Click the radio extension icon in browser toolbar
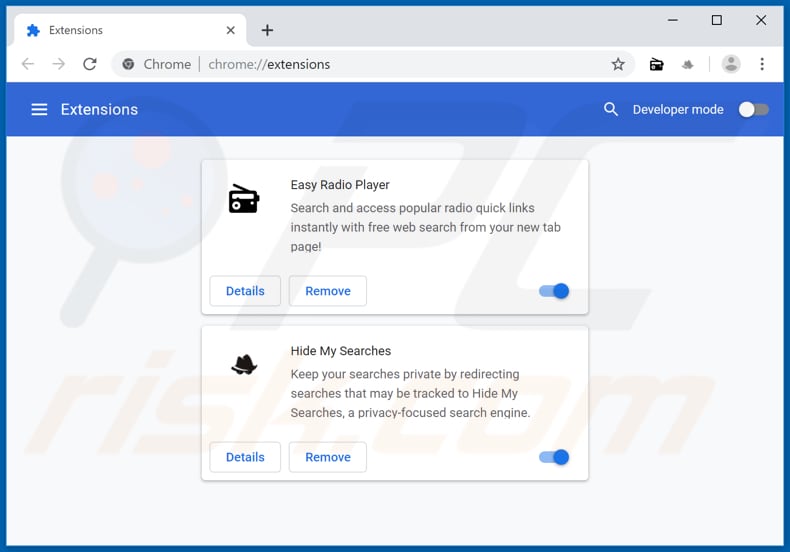This screenshot has width=790, height=552. click(x=656, y=64)
